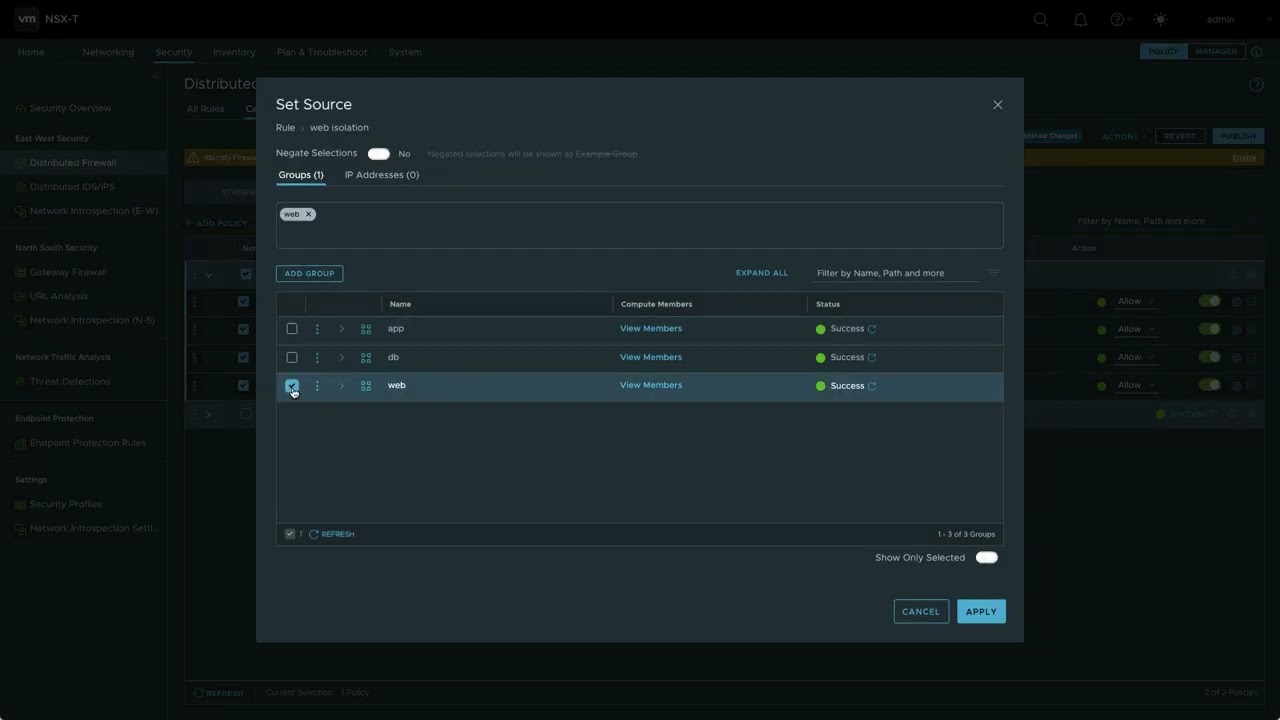Turn on Show Only Selected switch

point(986,558)
